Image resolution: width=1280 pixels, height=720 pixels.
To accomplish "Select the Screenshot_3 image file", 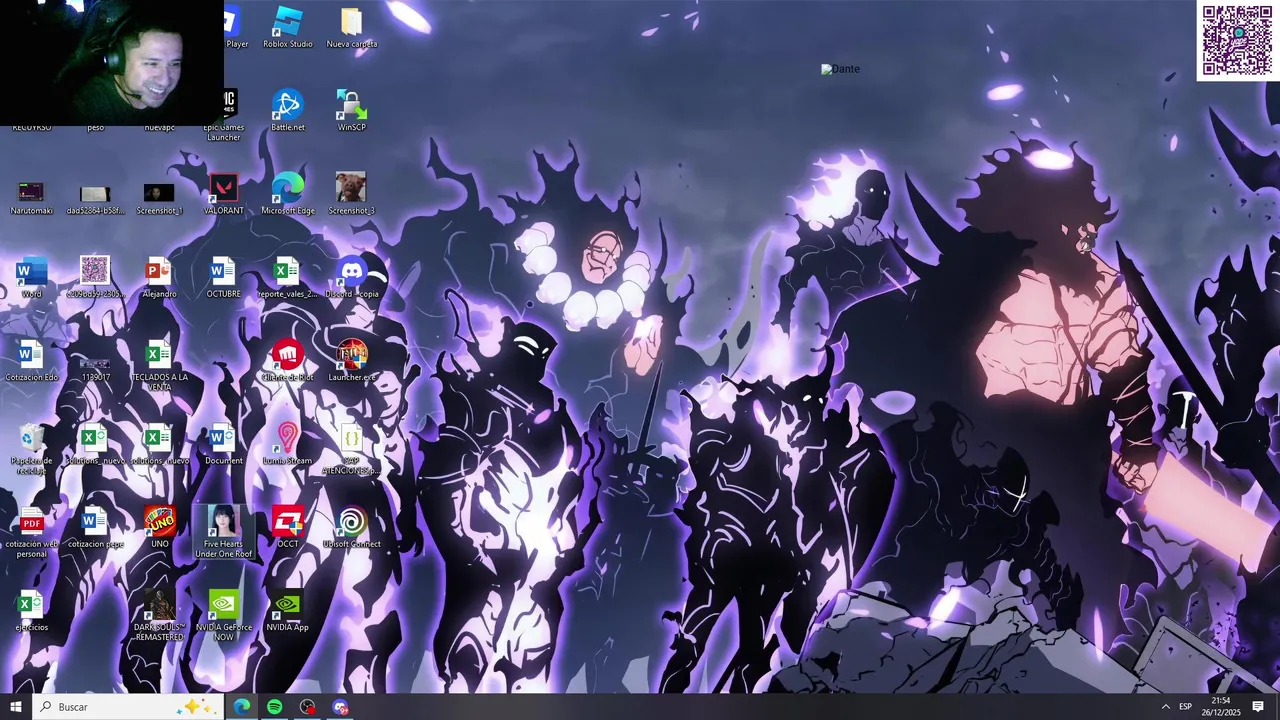I will click(x=351, y=194).
